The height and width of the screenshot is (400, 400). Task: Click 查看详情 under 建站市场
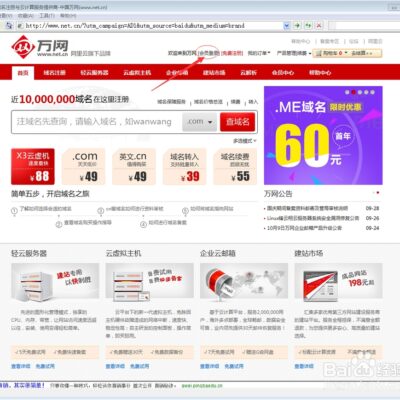pyautogui.click(x=304, y=366)
